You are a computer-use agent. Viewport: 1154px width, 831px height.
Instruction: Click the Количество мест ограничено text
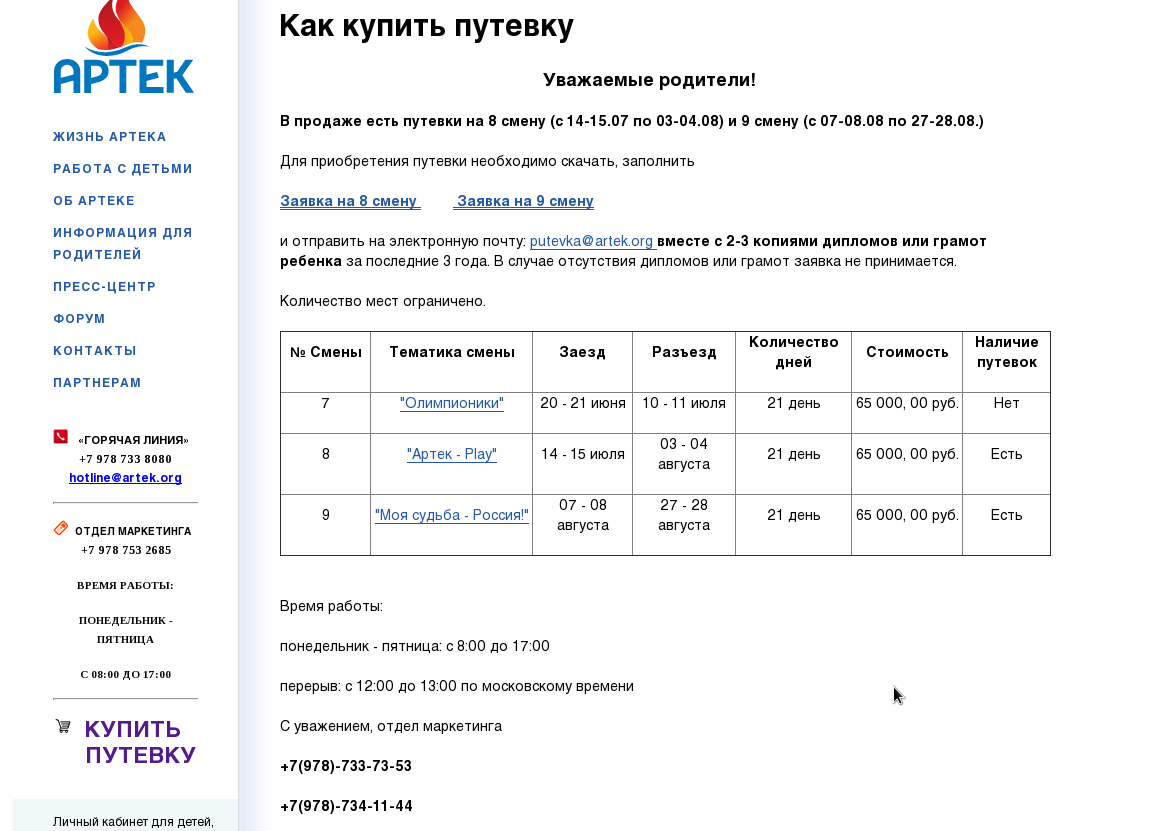click(383, 301)
